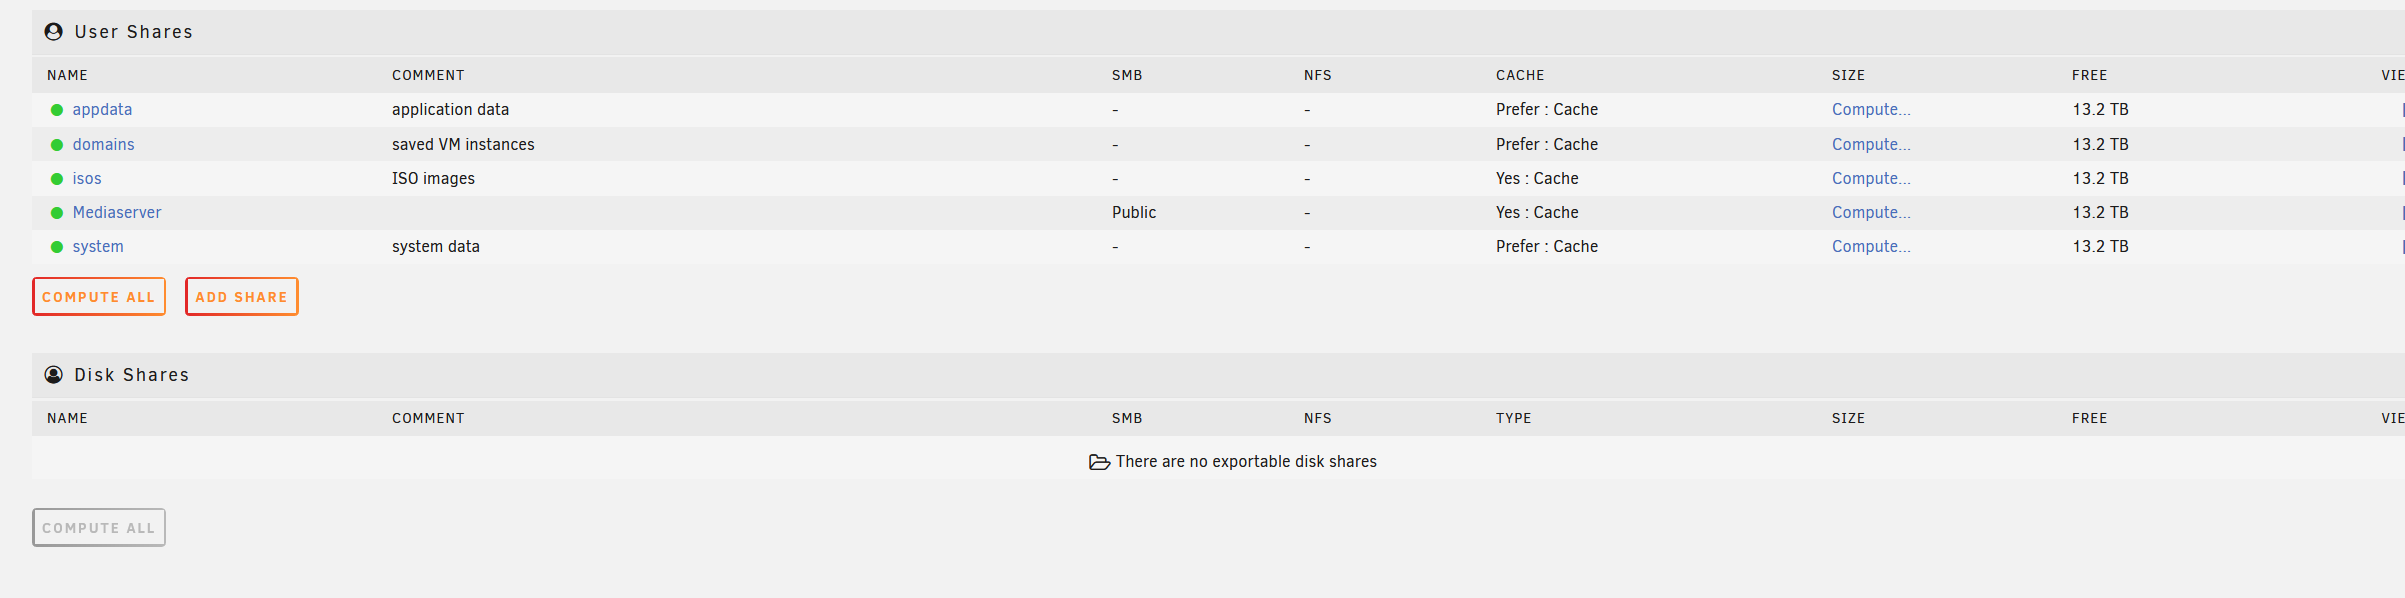Image resolution: width=2405 pixels, height=598 pixels.
Task: Compute size for the Mediaserver share
Action: [1871, 213]
